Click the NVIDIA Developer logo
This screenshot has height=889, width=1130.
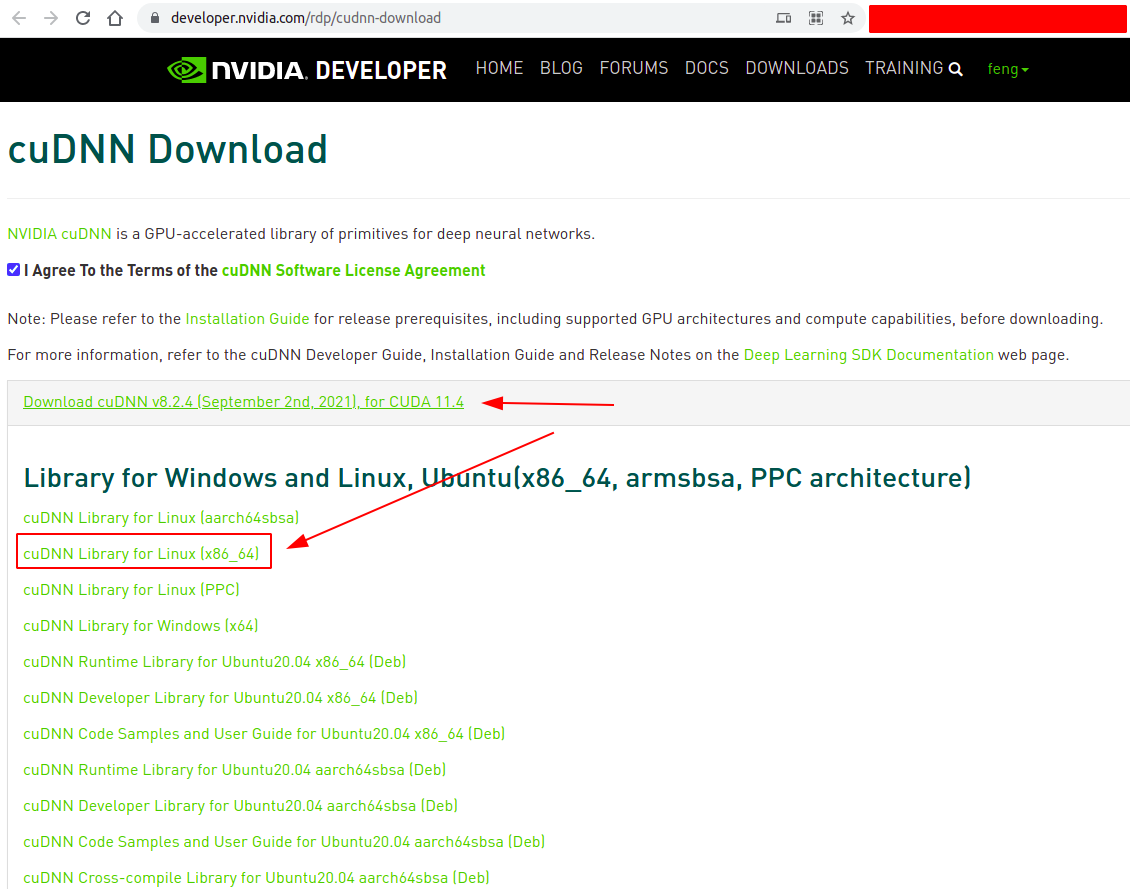pyautogui.click(x=307, y=70)
